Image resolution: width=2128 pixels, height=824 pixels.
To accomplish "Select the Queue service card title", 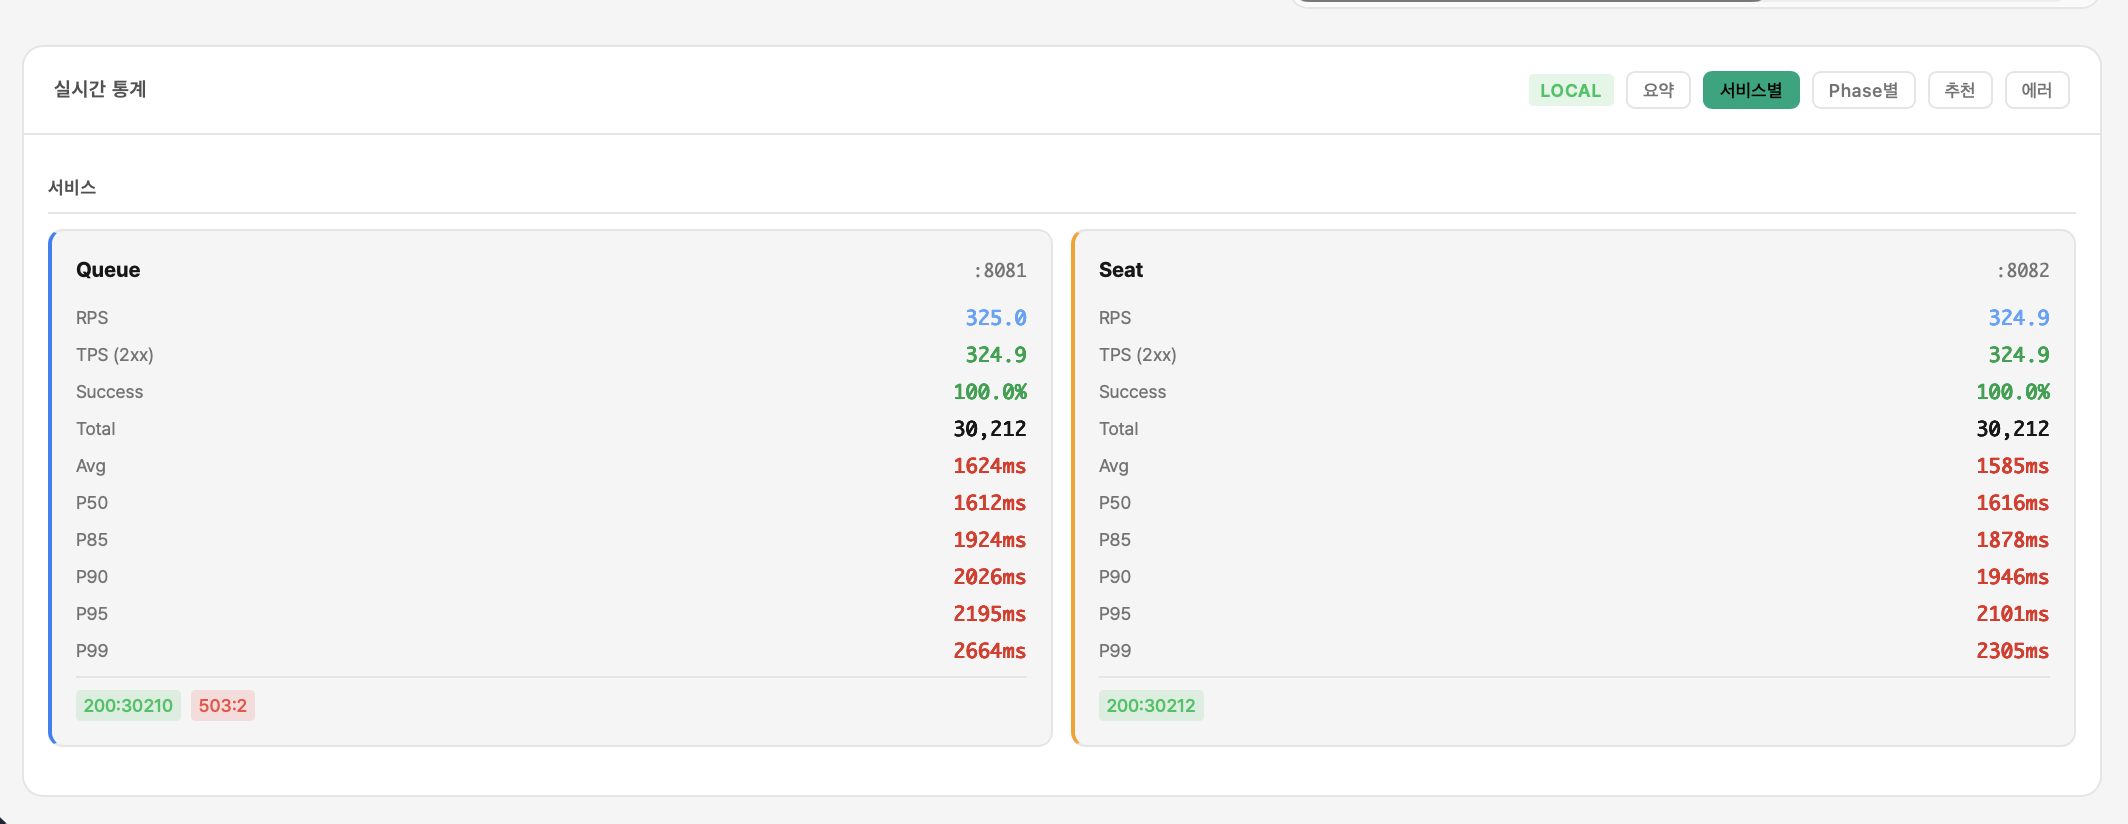I will (x=108, y=270).
